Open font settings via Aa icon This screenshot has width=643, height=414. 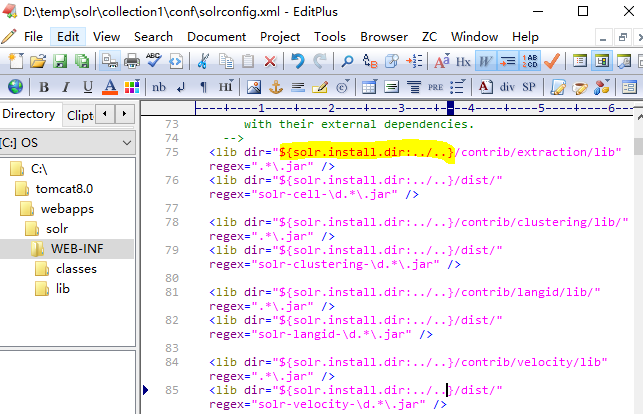pyautogui.click(x=442, y=61)
